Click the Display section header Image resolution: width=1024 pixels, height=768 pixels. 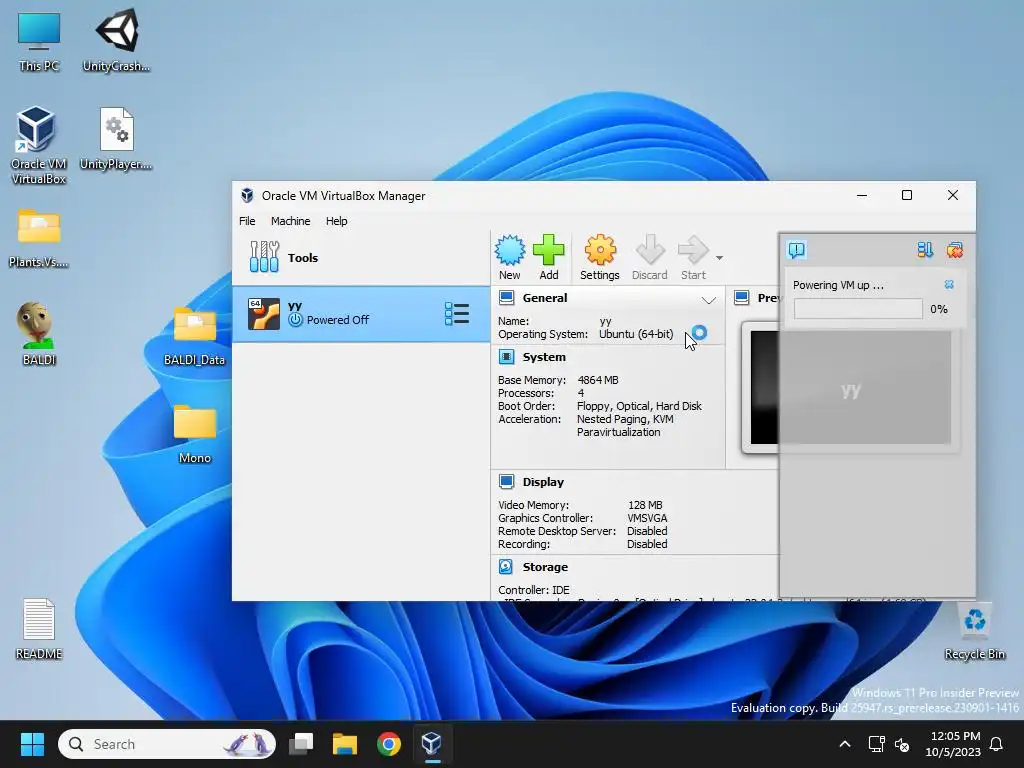(x=543, y=481)
